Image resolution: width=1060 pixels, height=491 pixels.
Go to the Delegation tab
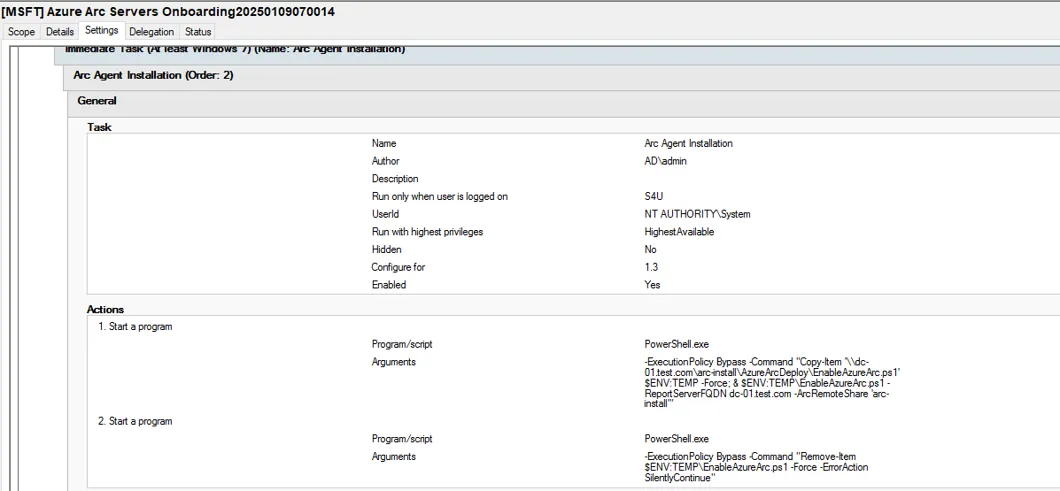(x=152, y=32)
